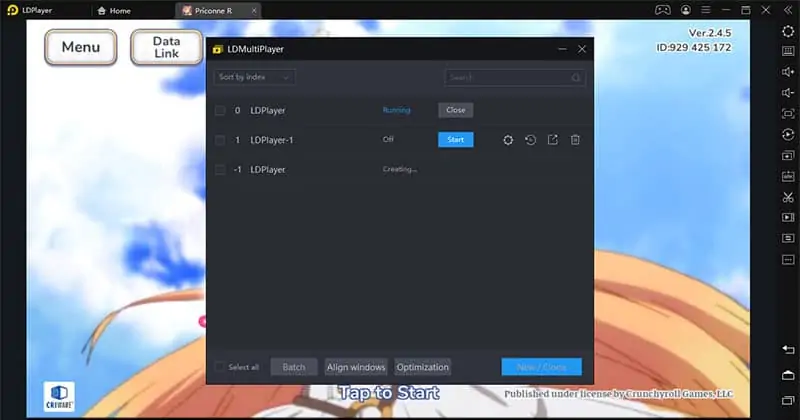The height and width of the screenshot is (420, 800).
Task: Click the CRIWARE logo in the game
Action: pos(59,397)
